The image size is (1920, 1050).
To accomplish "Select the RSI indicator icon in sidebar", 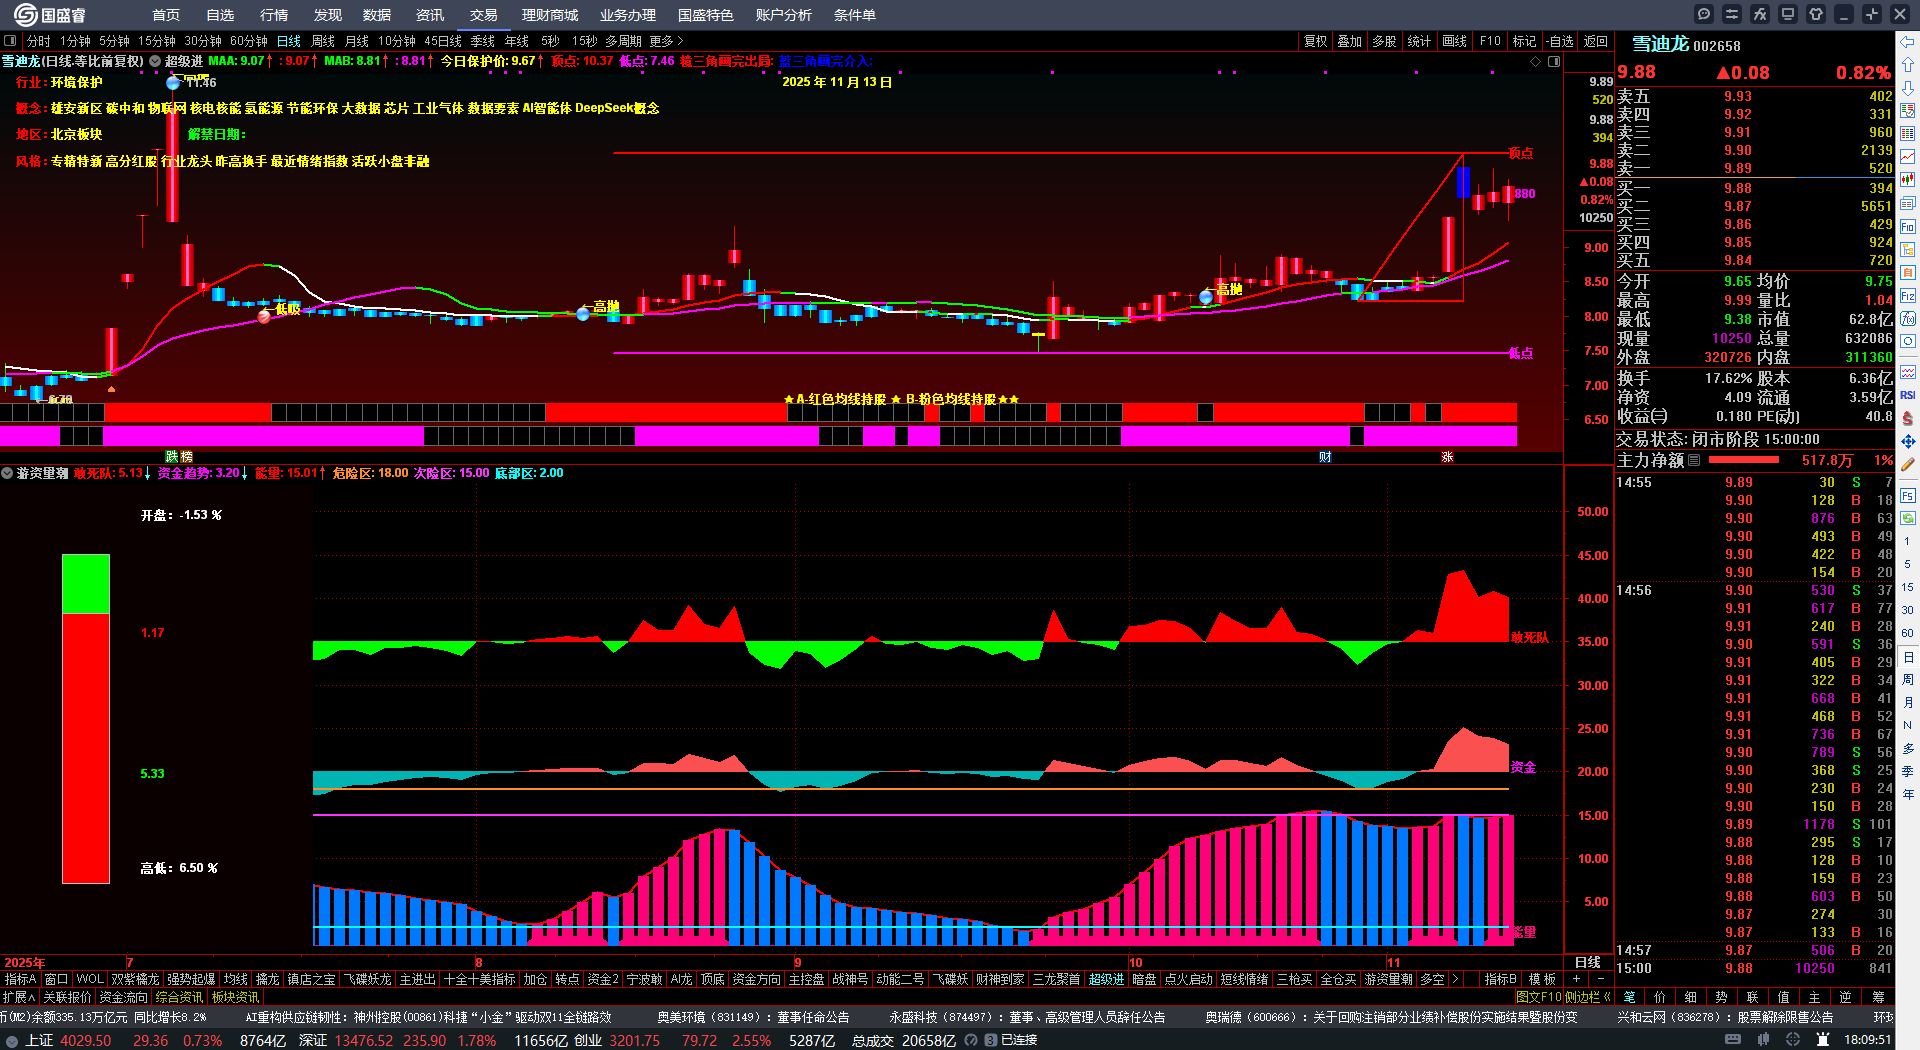I will (x=1908, y=395).
